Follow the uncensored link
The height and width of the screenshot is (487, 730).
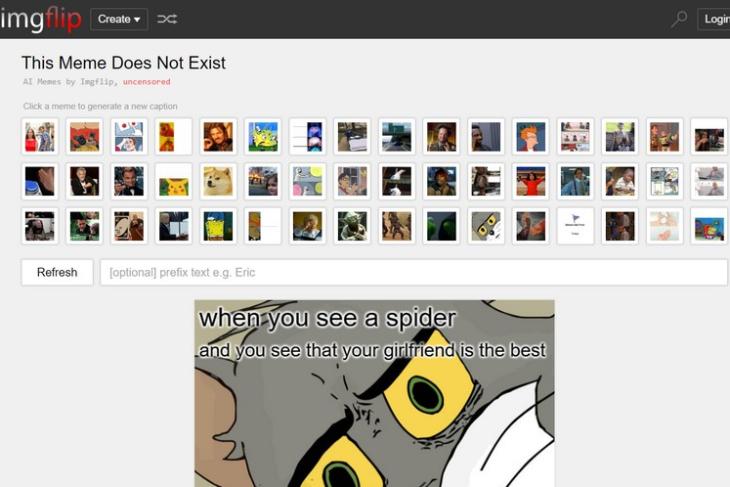(x=147, y=81)
